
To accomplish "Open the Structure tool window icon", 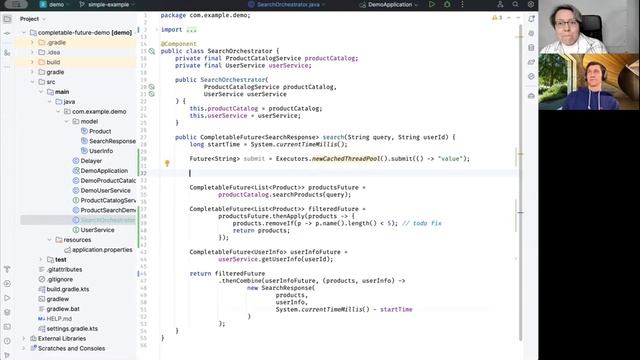I will tap(7, 53).
